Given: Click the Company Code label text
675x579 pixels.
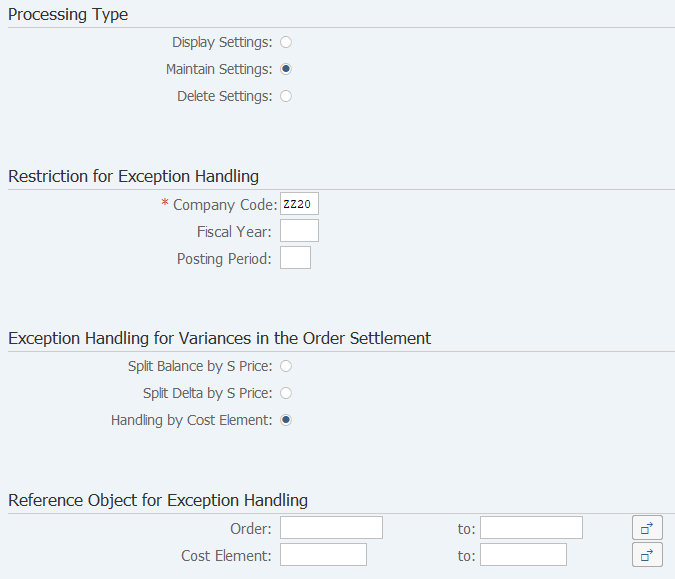Looking at the screenshot, I should coord(225,205).
